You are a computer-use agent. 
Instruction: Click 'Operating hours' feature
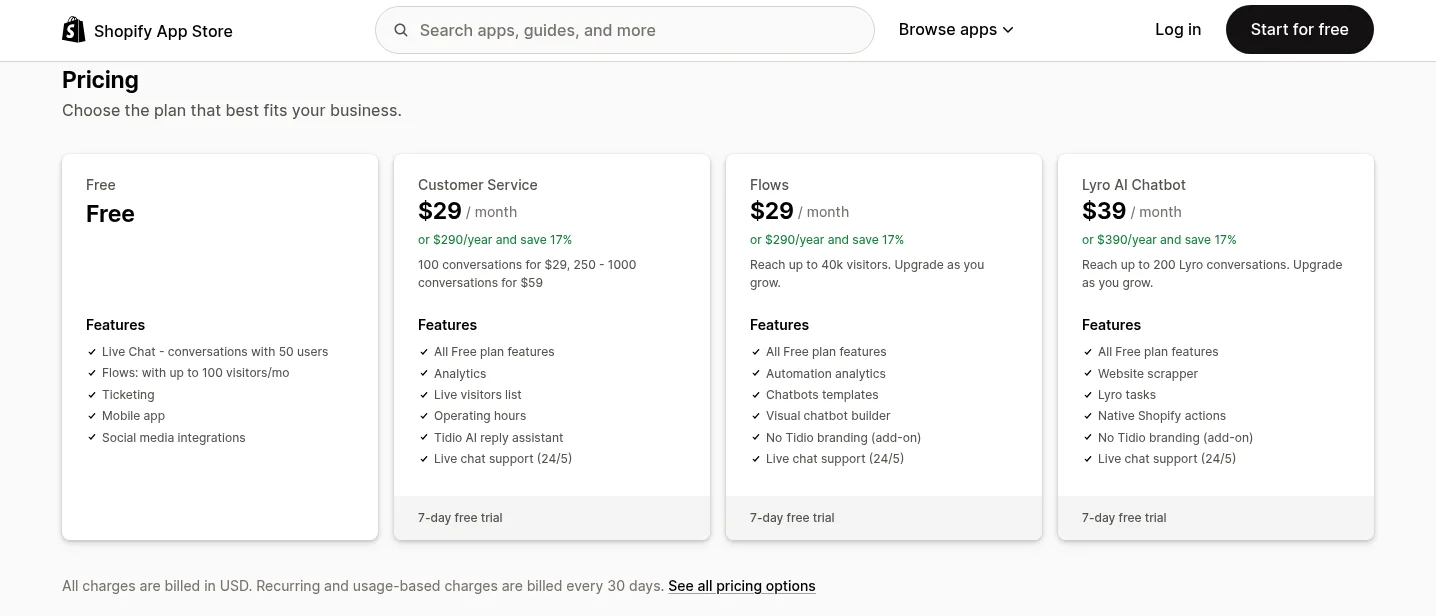pos(480,416)
